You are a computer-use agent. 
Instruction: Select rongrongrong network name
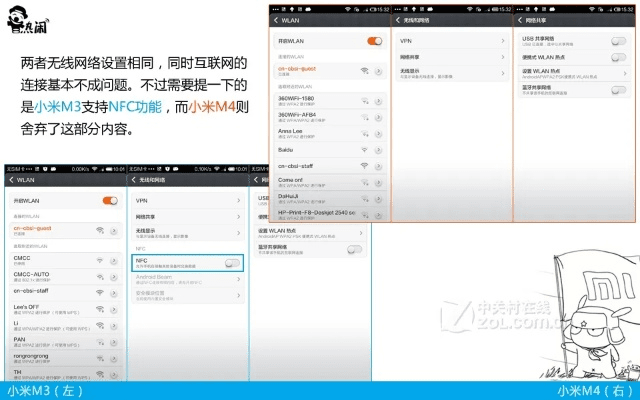pos(31,356)
